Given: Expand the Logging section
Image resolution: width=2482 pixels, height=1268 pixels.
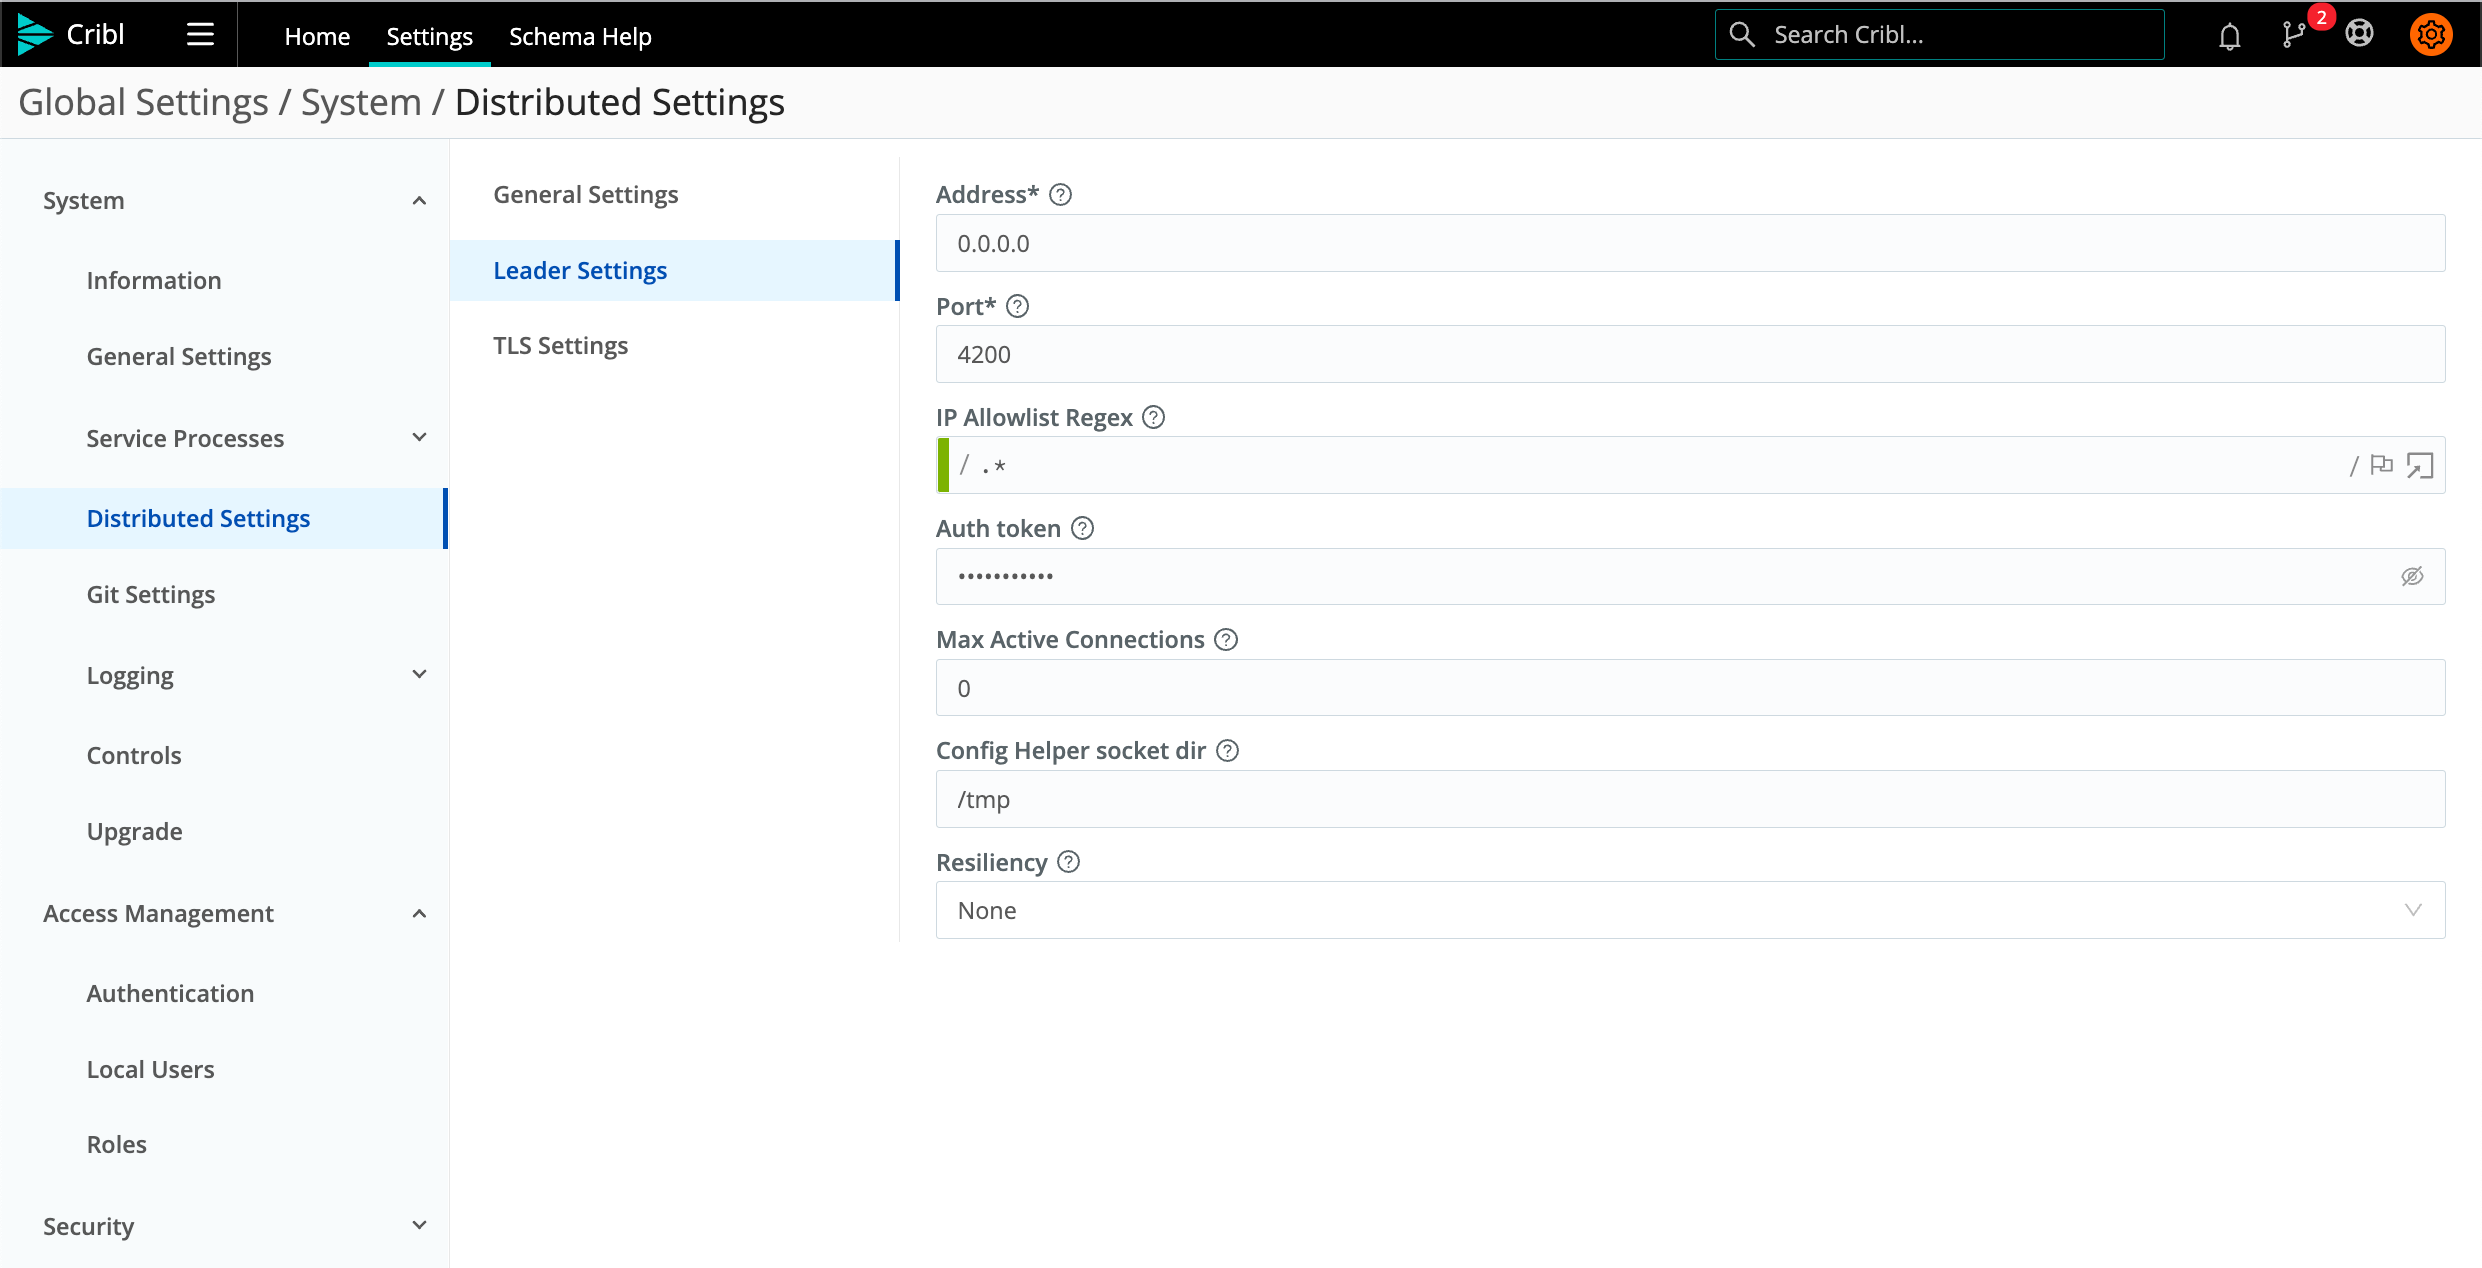Looking at the screenshot, I should coord(420,675).
